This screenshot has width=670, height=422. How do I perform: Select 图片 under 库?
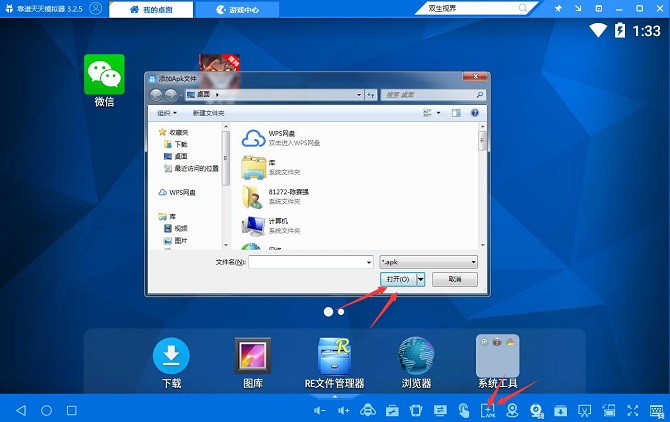click(176, 241)
